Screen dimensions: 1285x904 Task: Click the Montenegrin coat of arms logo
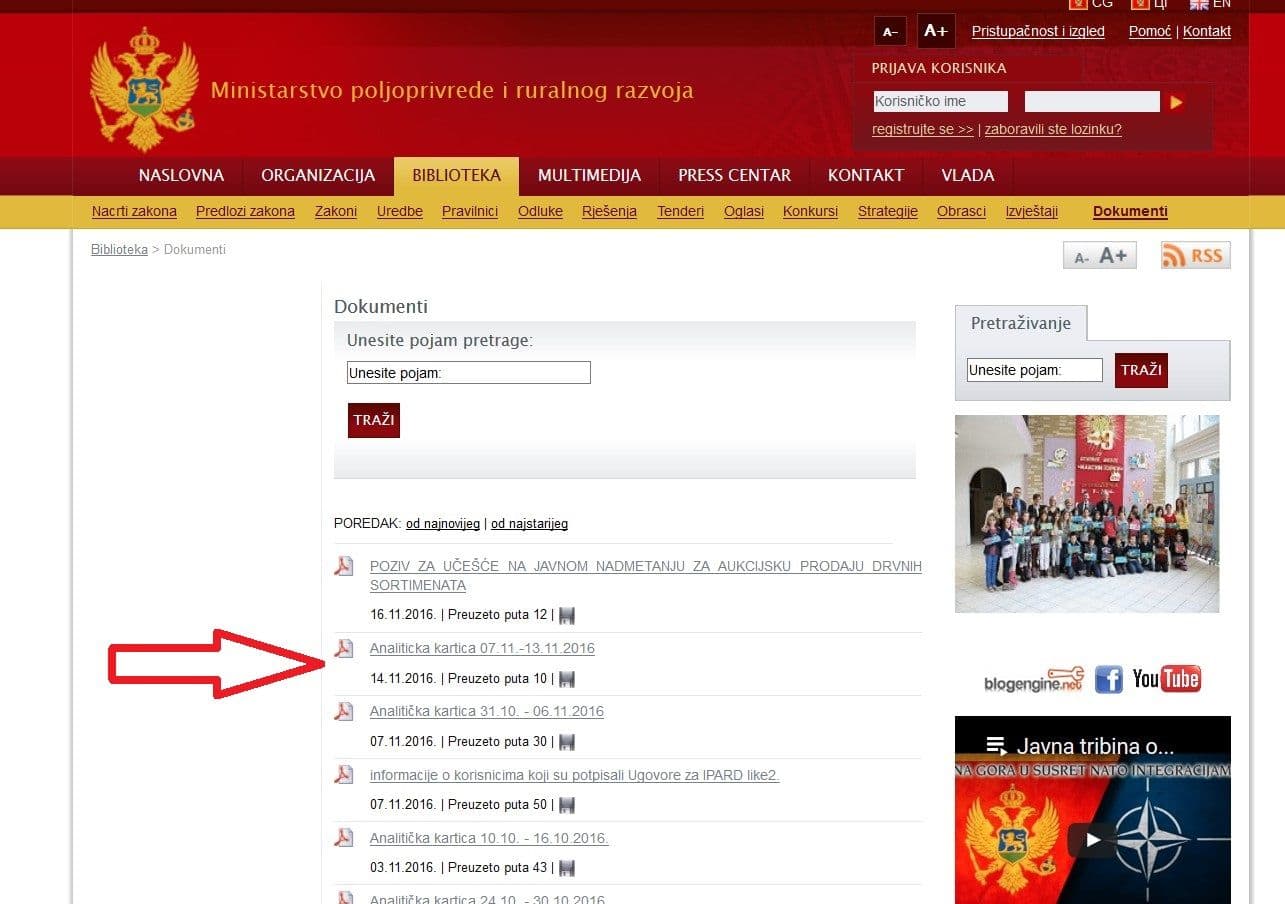[143, 88]
